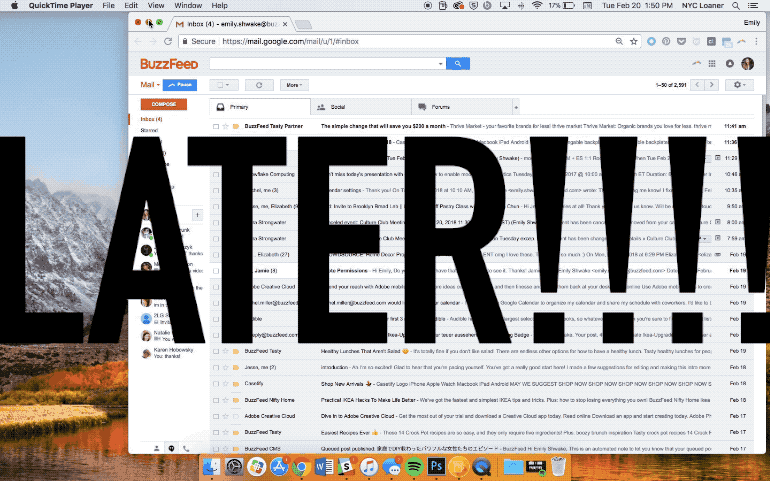Screen dimensions: 770x481
Task: Open QuickTime Player from the Dock
Action: pos(482,466)
